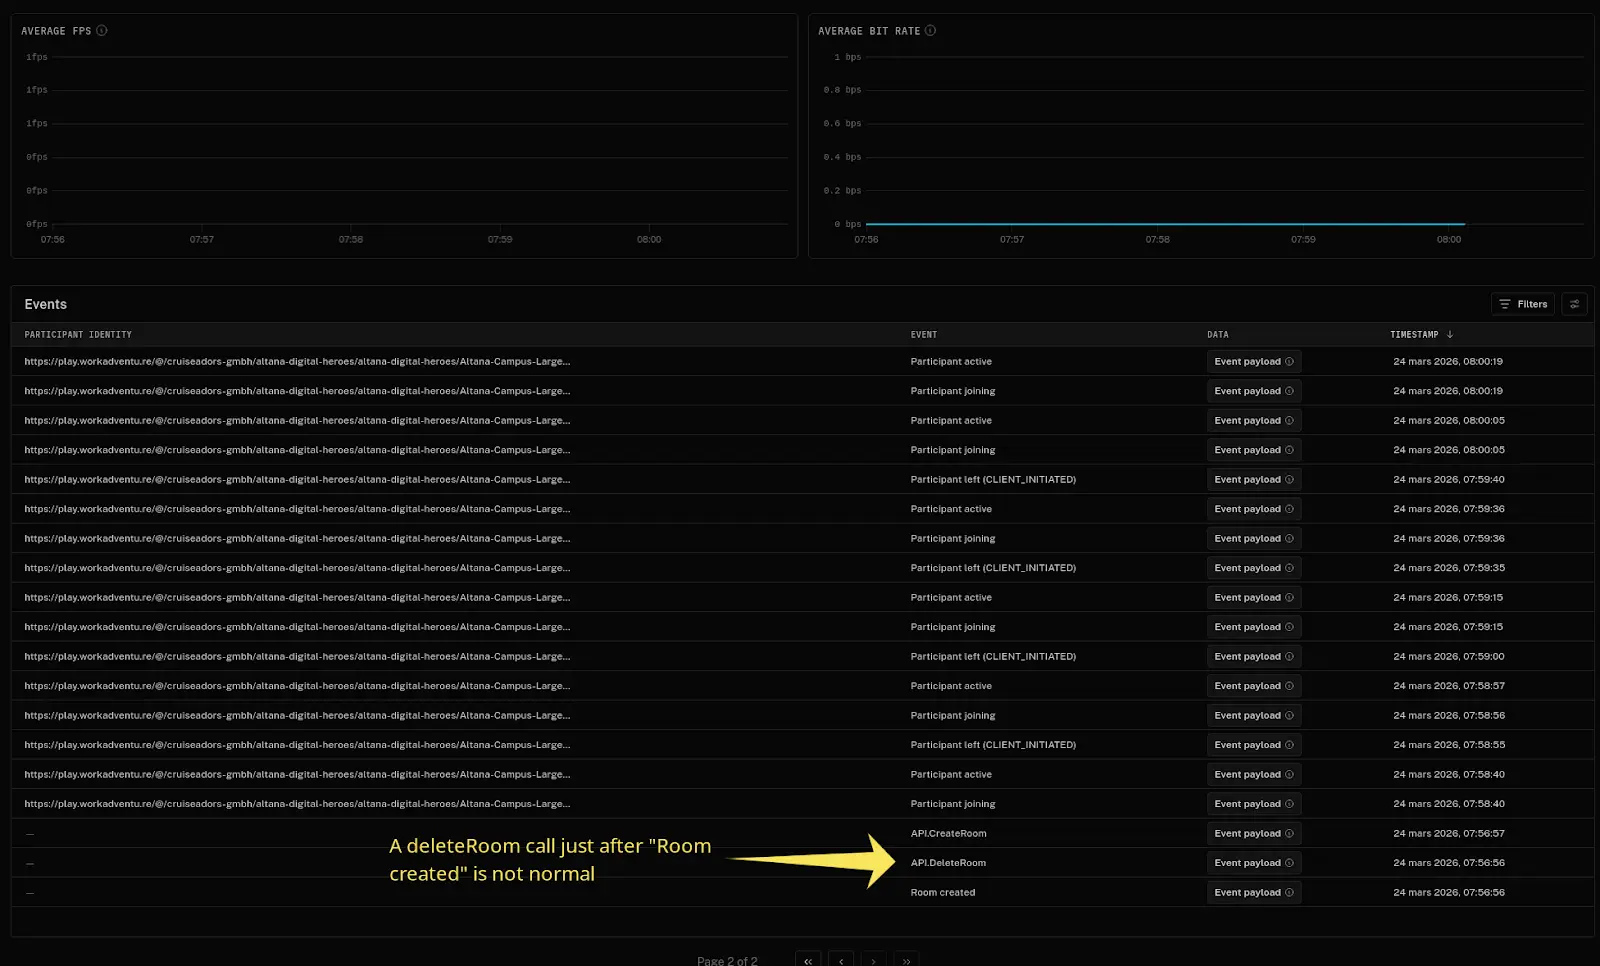Open Event payload for Participant joining at 07:59:15

pos(1254,627)
